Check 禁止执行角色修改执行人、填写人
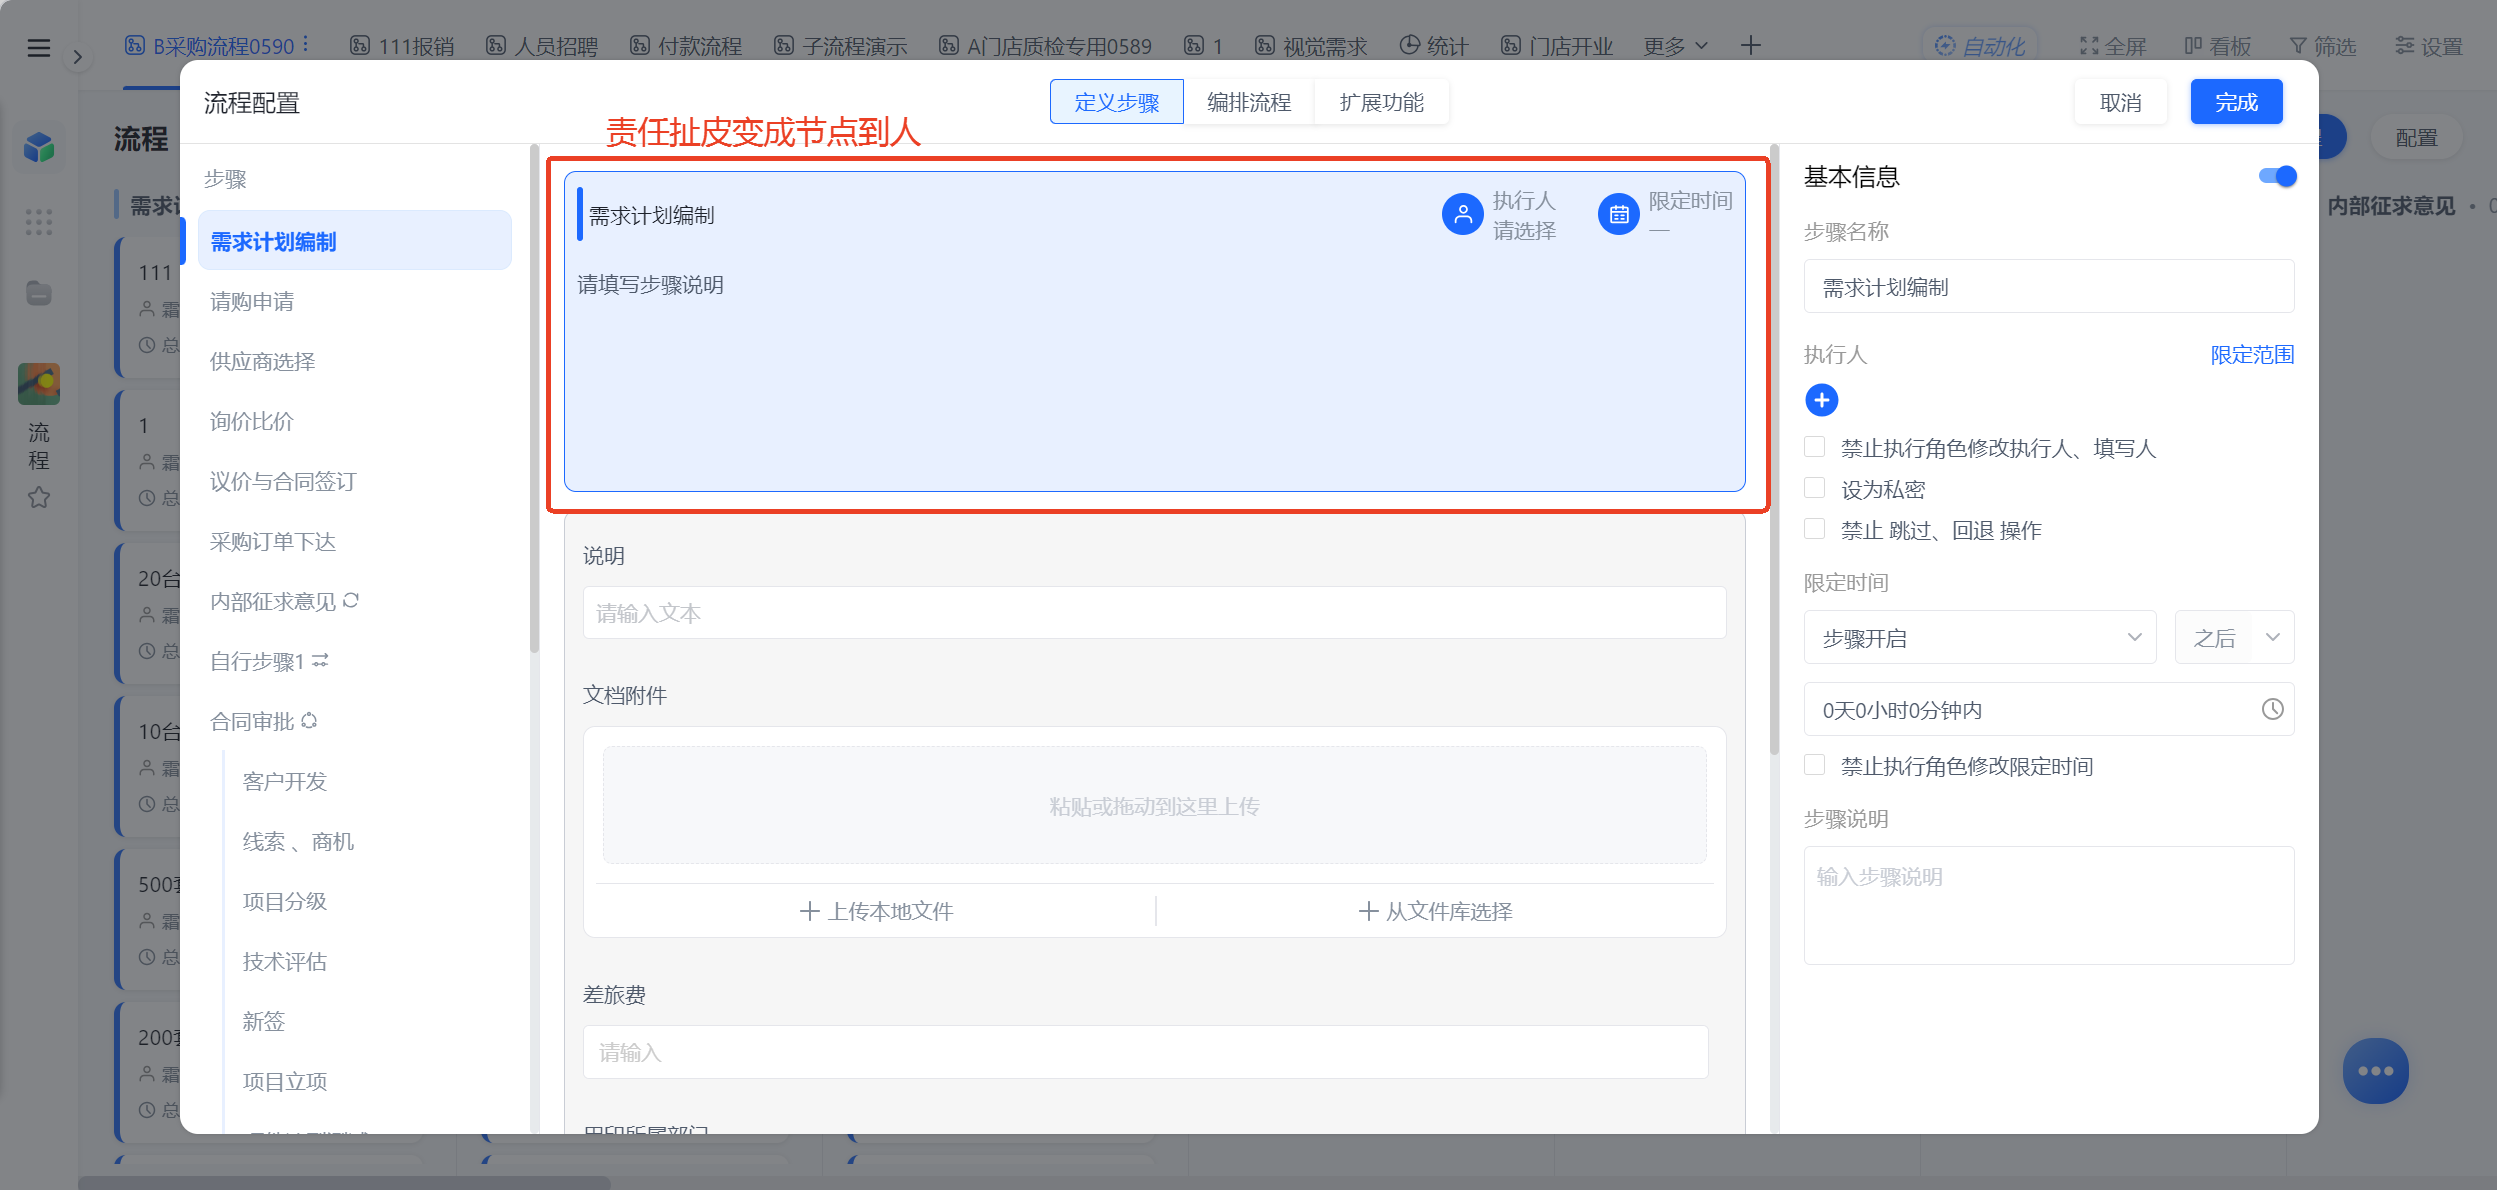This screenshot has width=2497, height=1190. [1814, 447]
